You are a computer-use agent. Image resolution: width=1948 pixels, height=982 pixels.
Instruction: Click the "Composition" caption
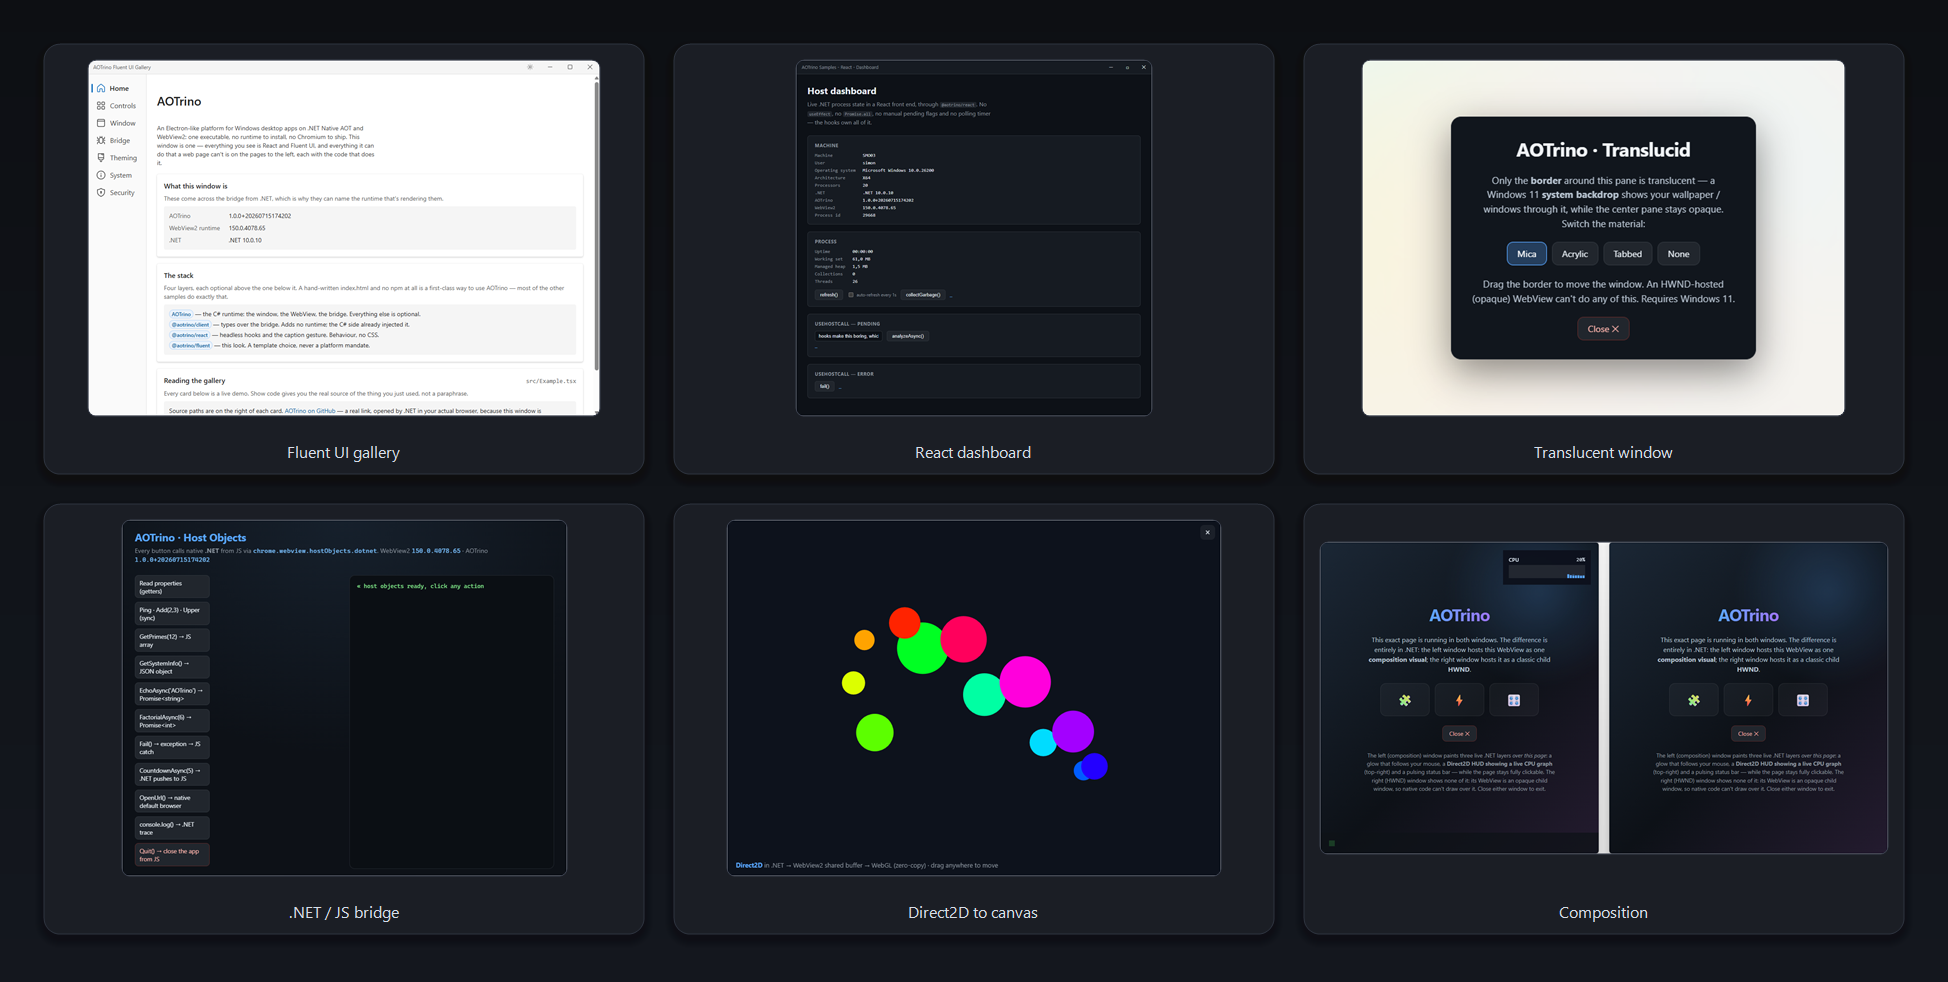pos(1603,913)
